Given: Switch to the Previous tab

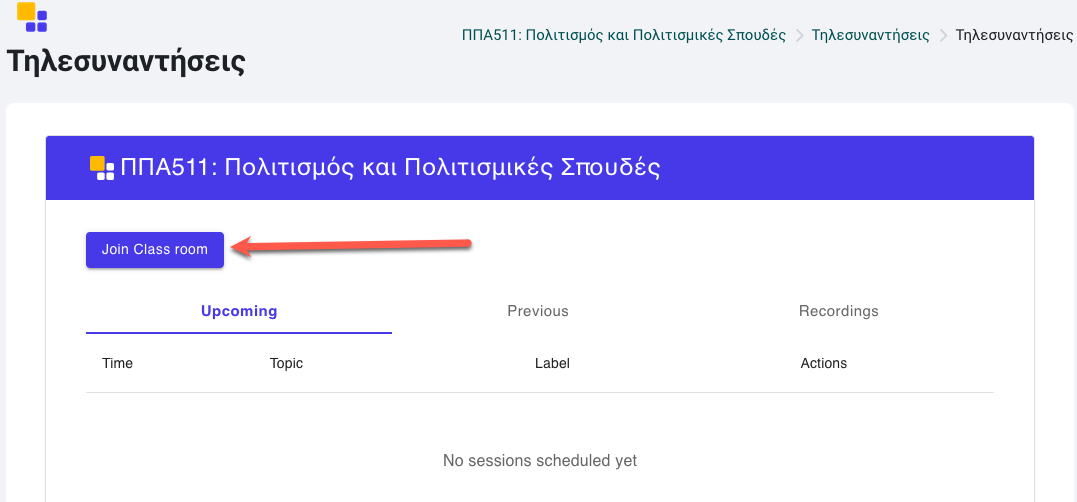Looking at the screenshot, I should (538, 311).
